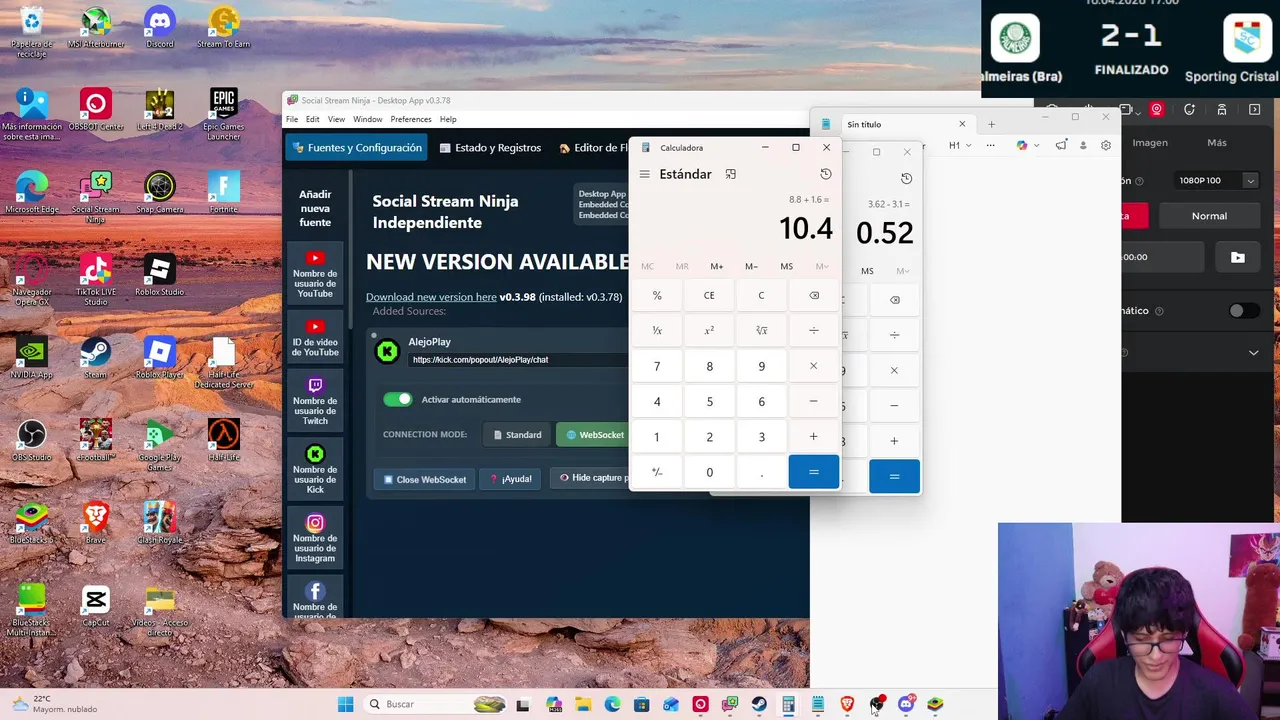Open the File menu in Social Stream Ninja
The height and width of the screenshot is (720, 1280).
292,119
